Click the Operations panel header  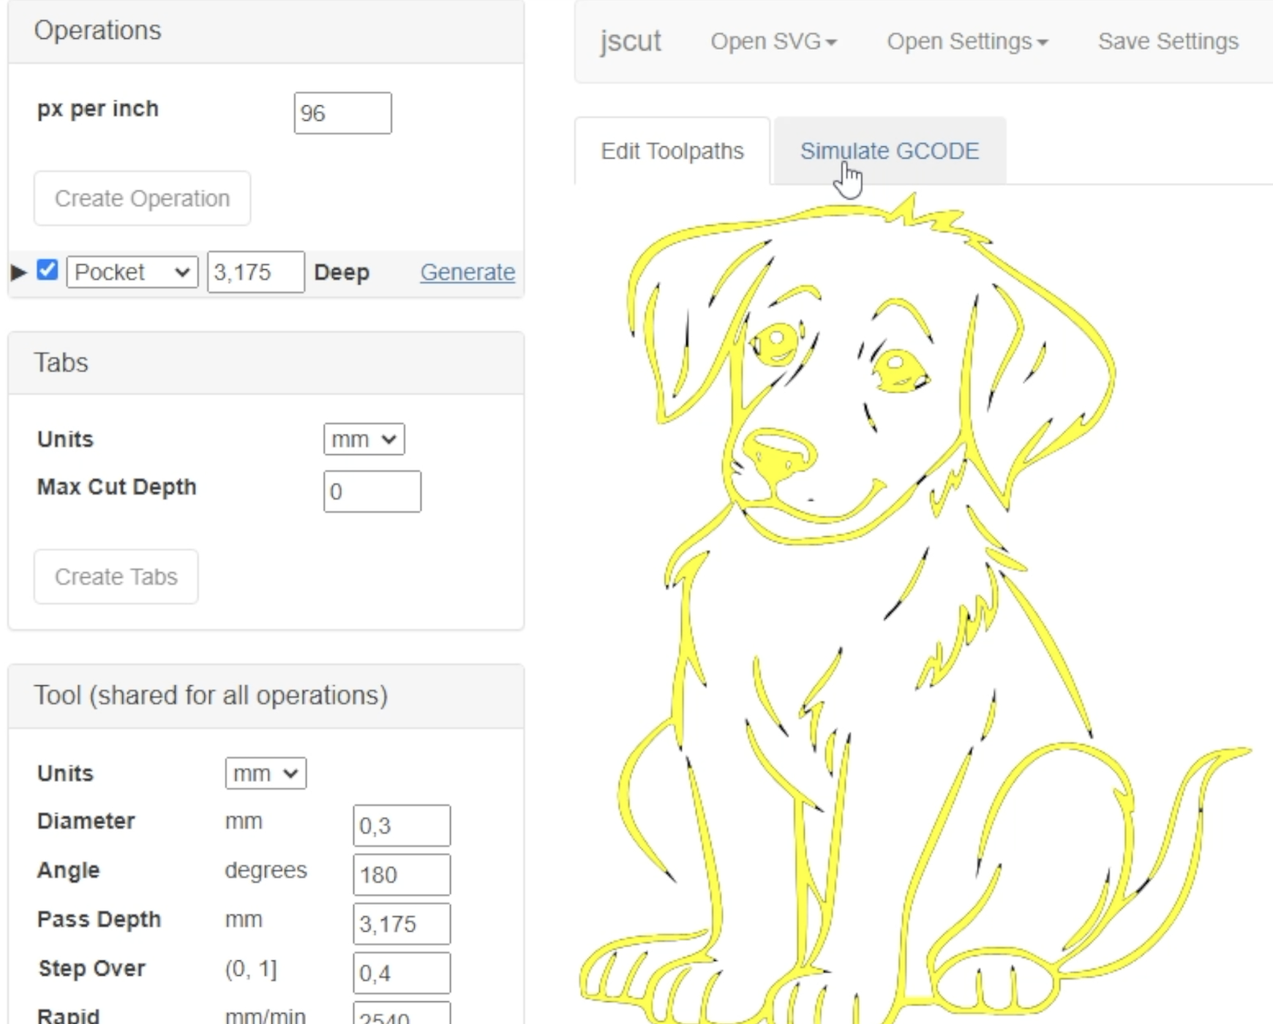coord(266,31)
